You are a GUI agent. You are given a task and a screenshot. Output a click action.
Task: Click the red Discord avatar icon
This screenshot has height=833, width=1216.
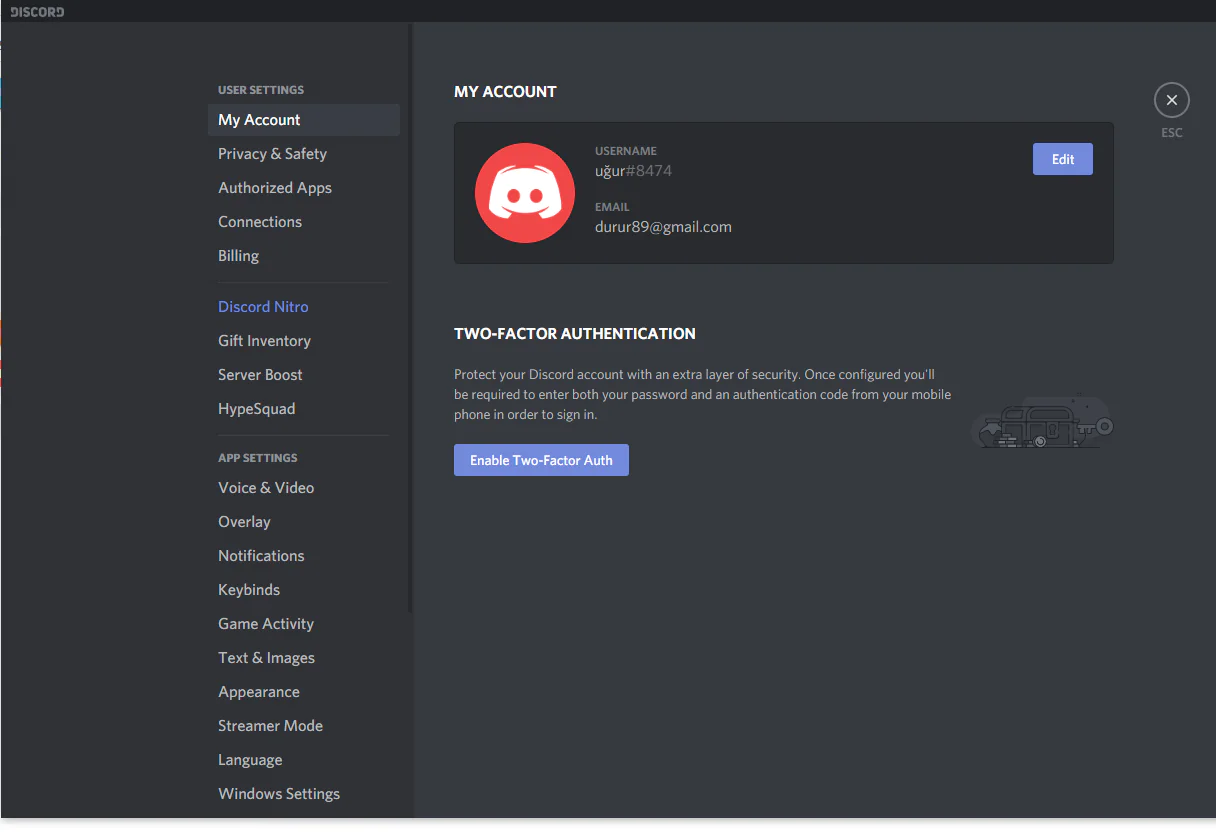click(x=524, y=193)
